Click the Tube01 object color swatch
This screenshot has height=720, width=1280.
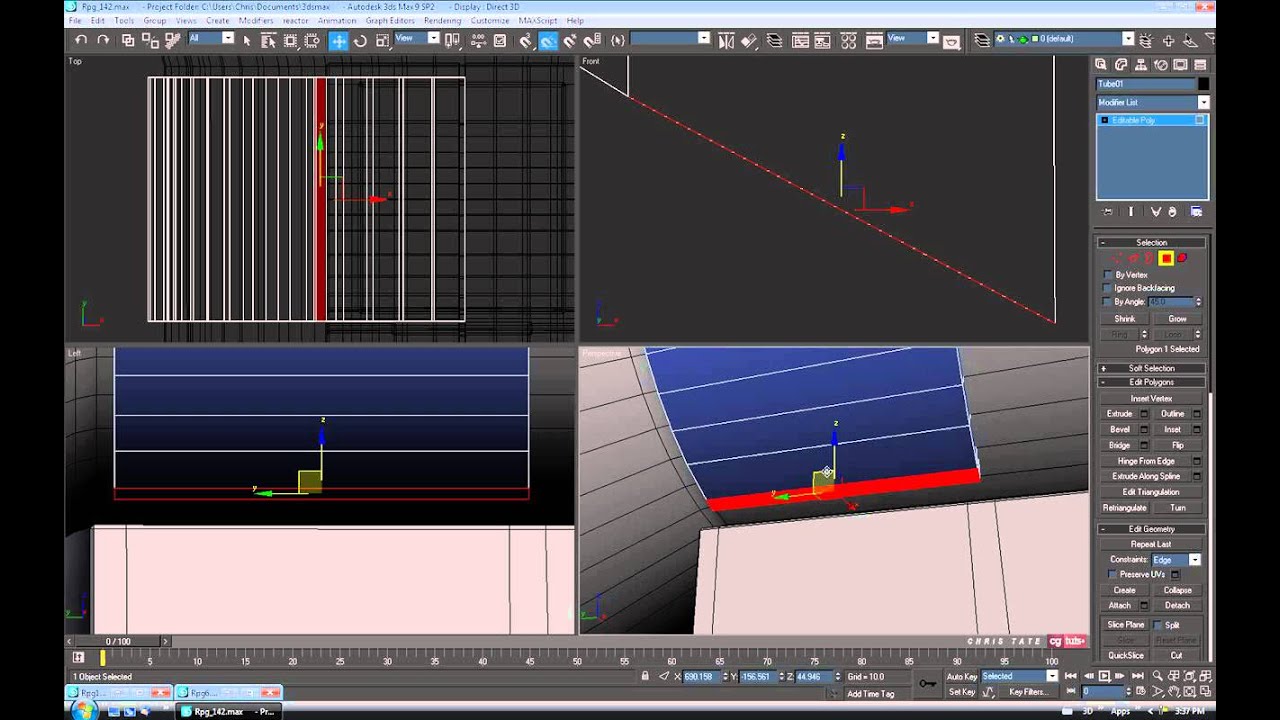(x=1203, y=84)
